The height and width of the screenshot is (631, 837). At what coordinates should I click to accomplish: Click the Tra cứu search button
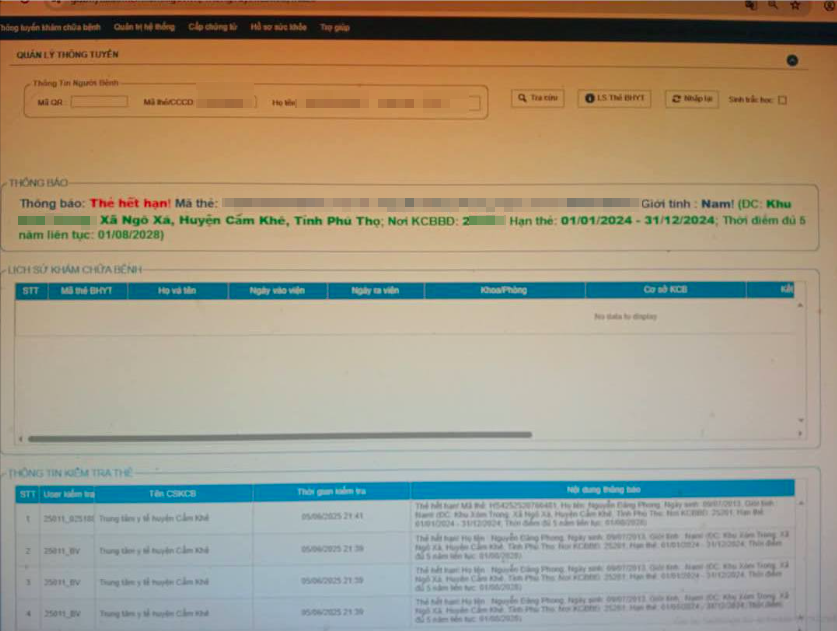click(x=538, y=98)
